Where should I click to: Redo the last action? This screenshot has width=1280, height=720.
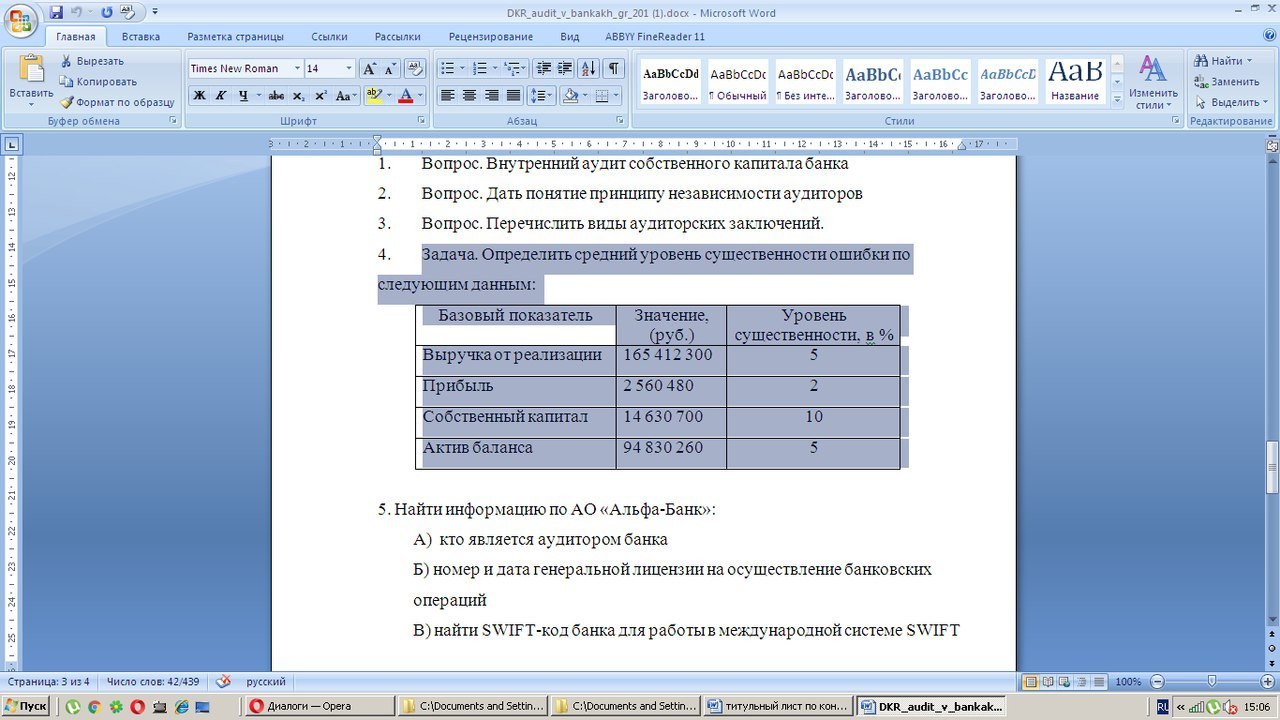106,12
